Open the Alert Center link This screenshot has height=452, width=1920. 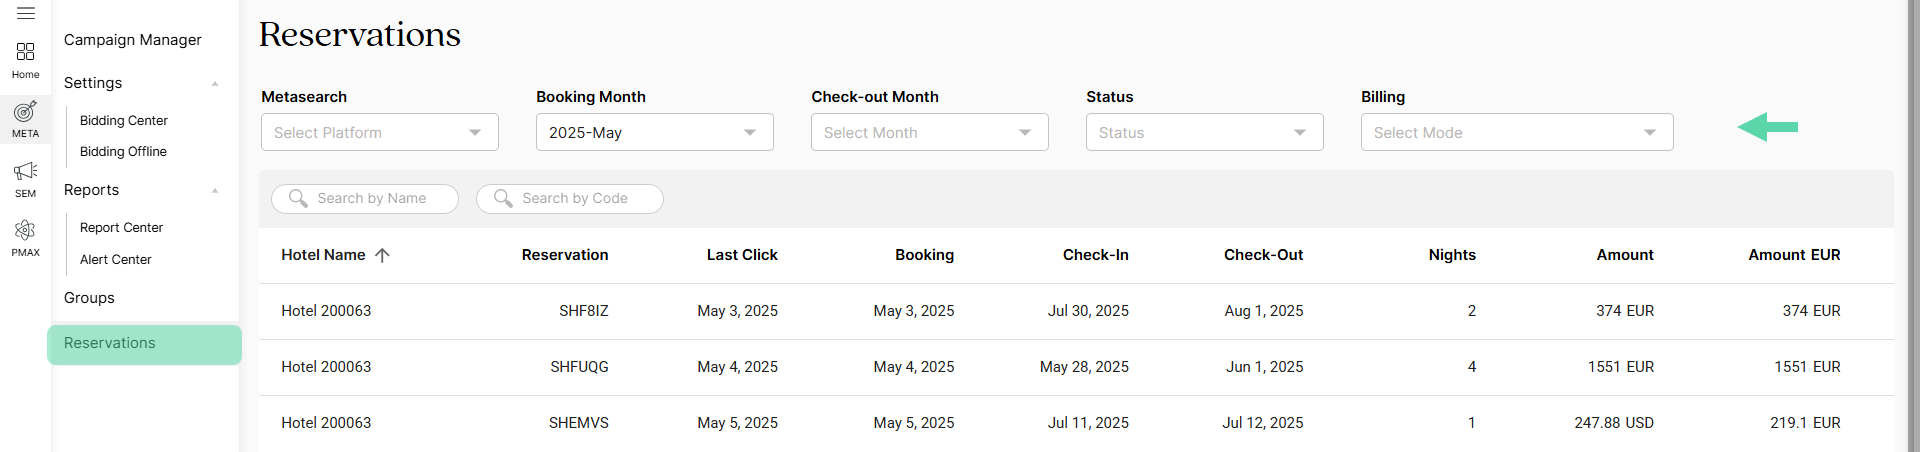click(x=116, y=259)
